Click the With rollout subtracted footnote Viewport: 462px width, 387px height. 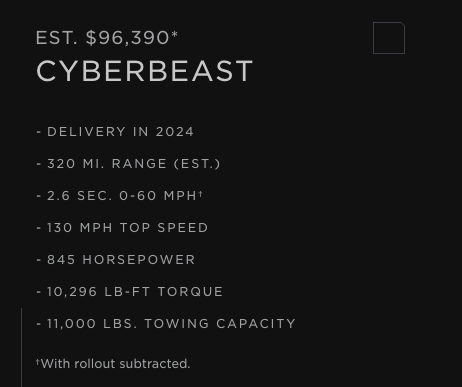[113, 364]
